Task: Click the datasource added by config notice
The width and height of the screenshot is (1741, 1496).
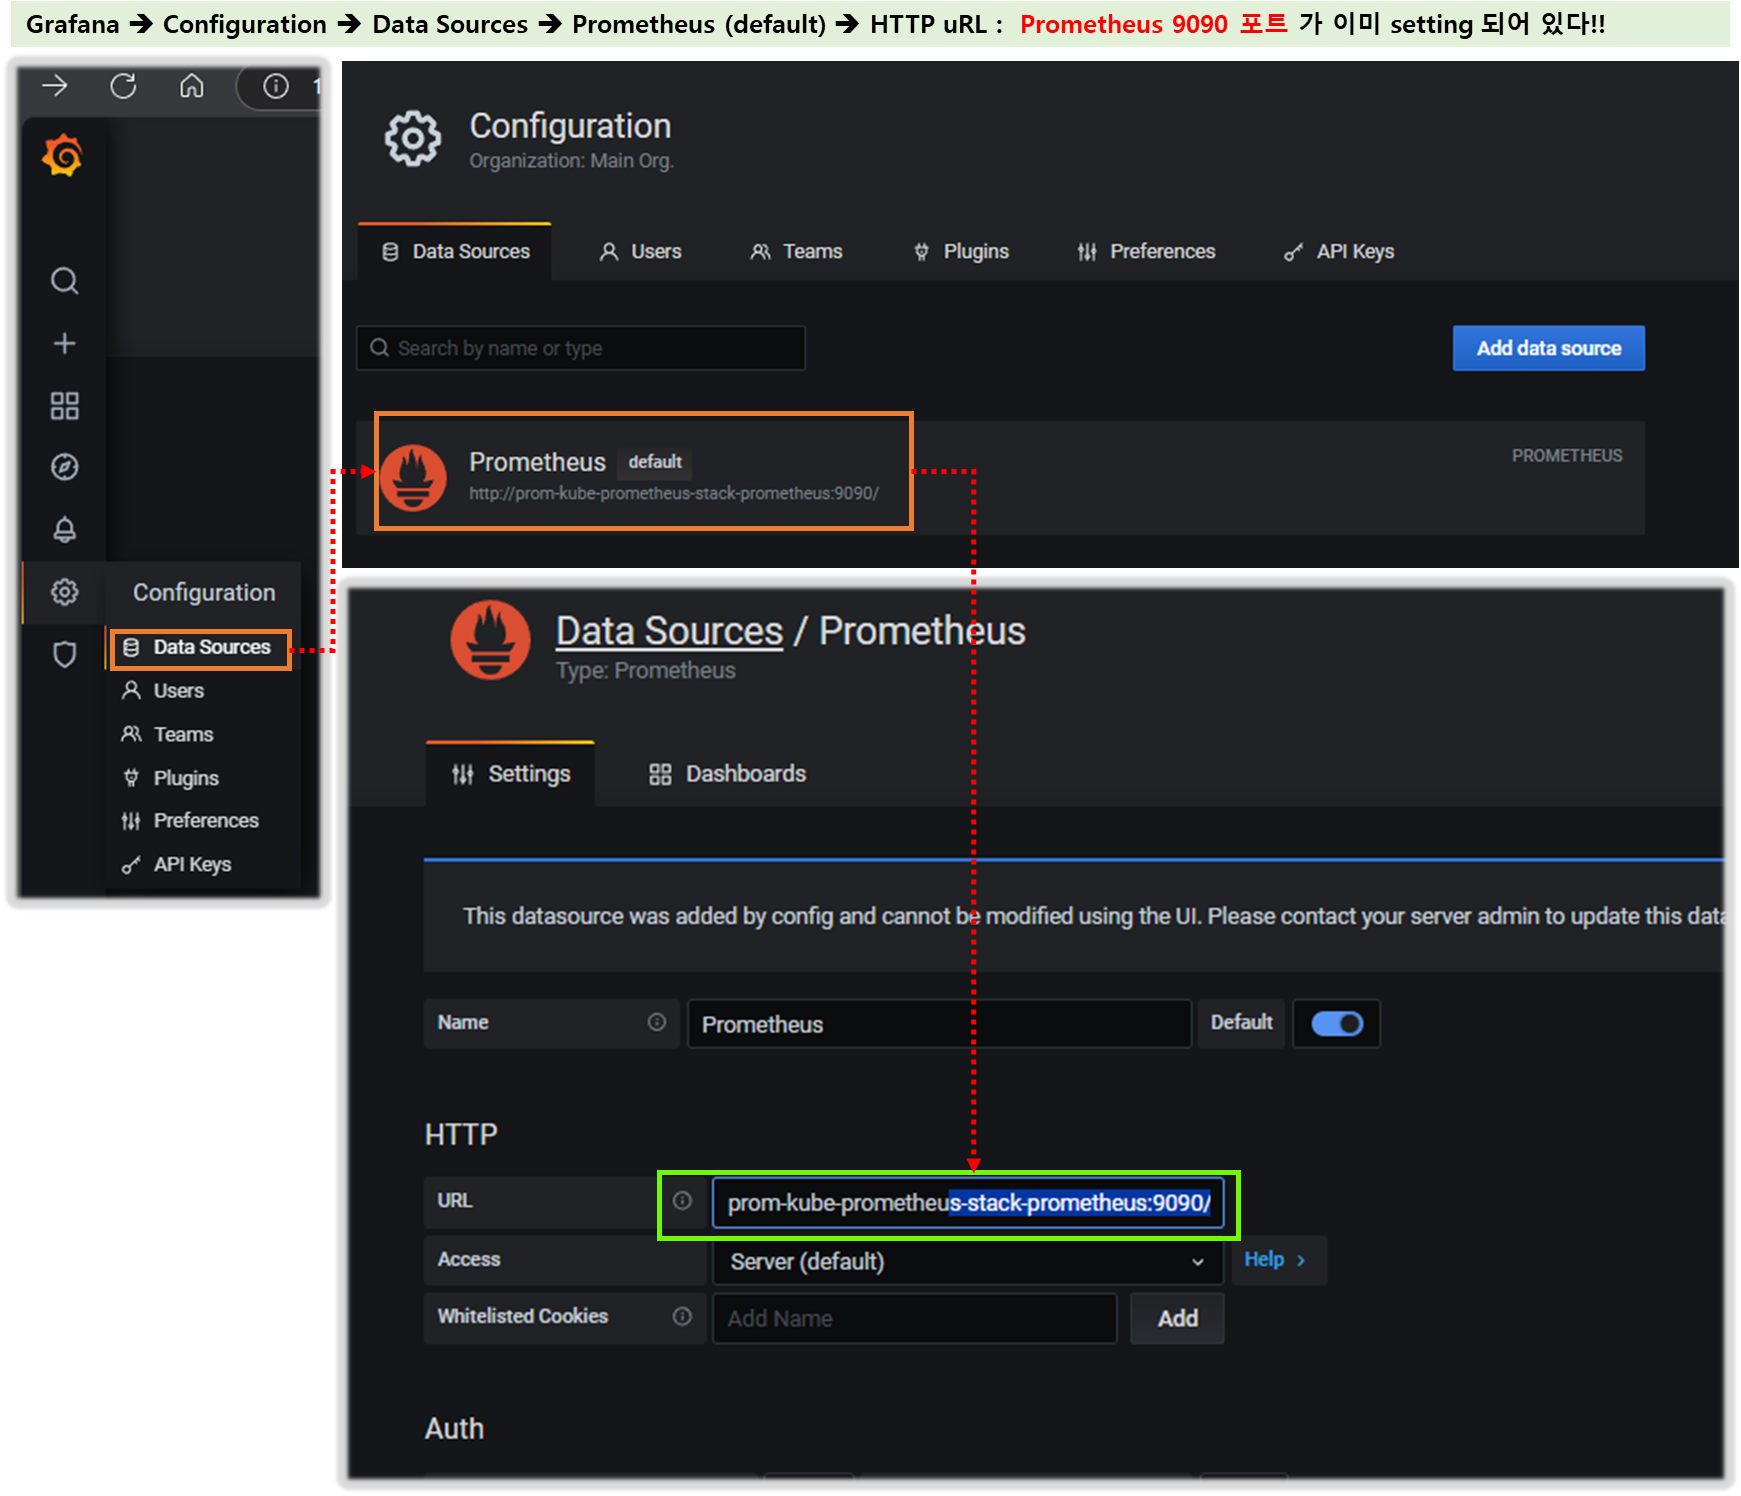Action: point(1074,916)
